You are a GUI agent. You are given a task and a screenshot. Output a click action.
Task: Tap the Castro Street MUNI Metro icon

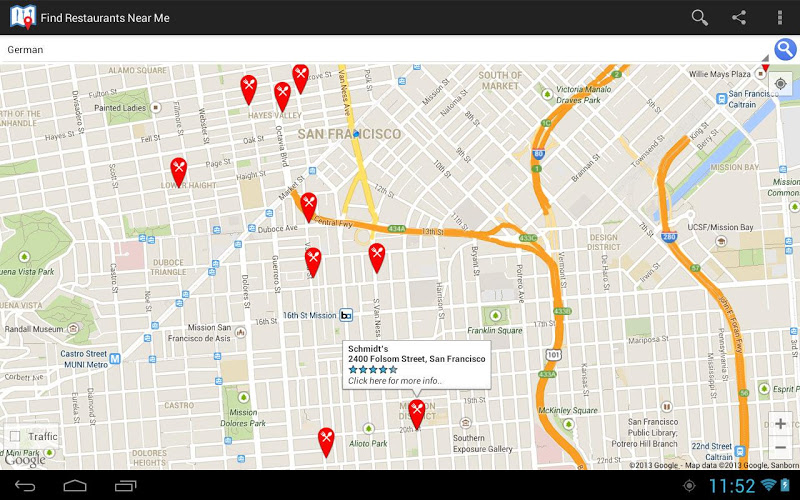click(x=115, y=359)
